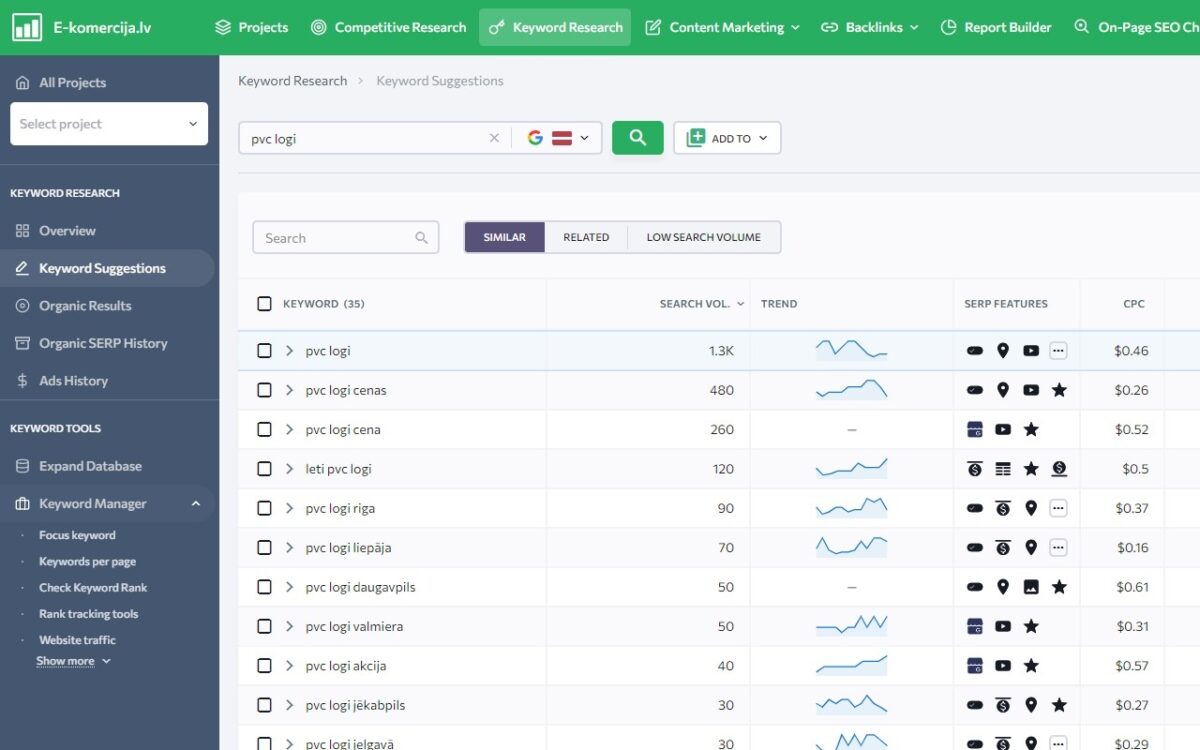Screen dimensions: 1200x750
Task: Click the Add To button
Action: 727,138
